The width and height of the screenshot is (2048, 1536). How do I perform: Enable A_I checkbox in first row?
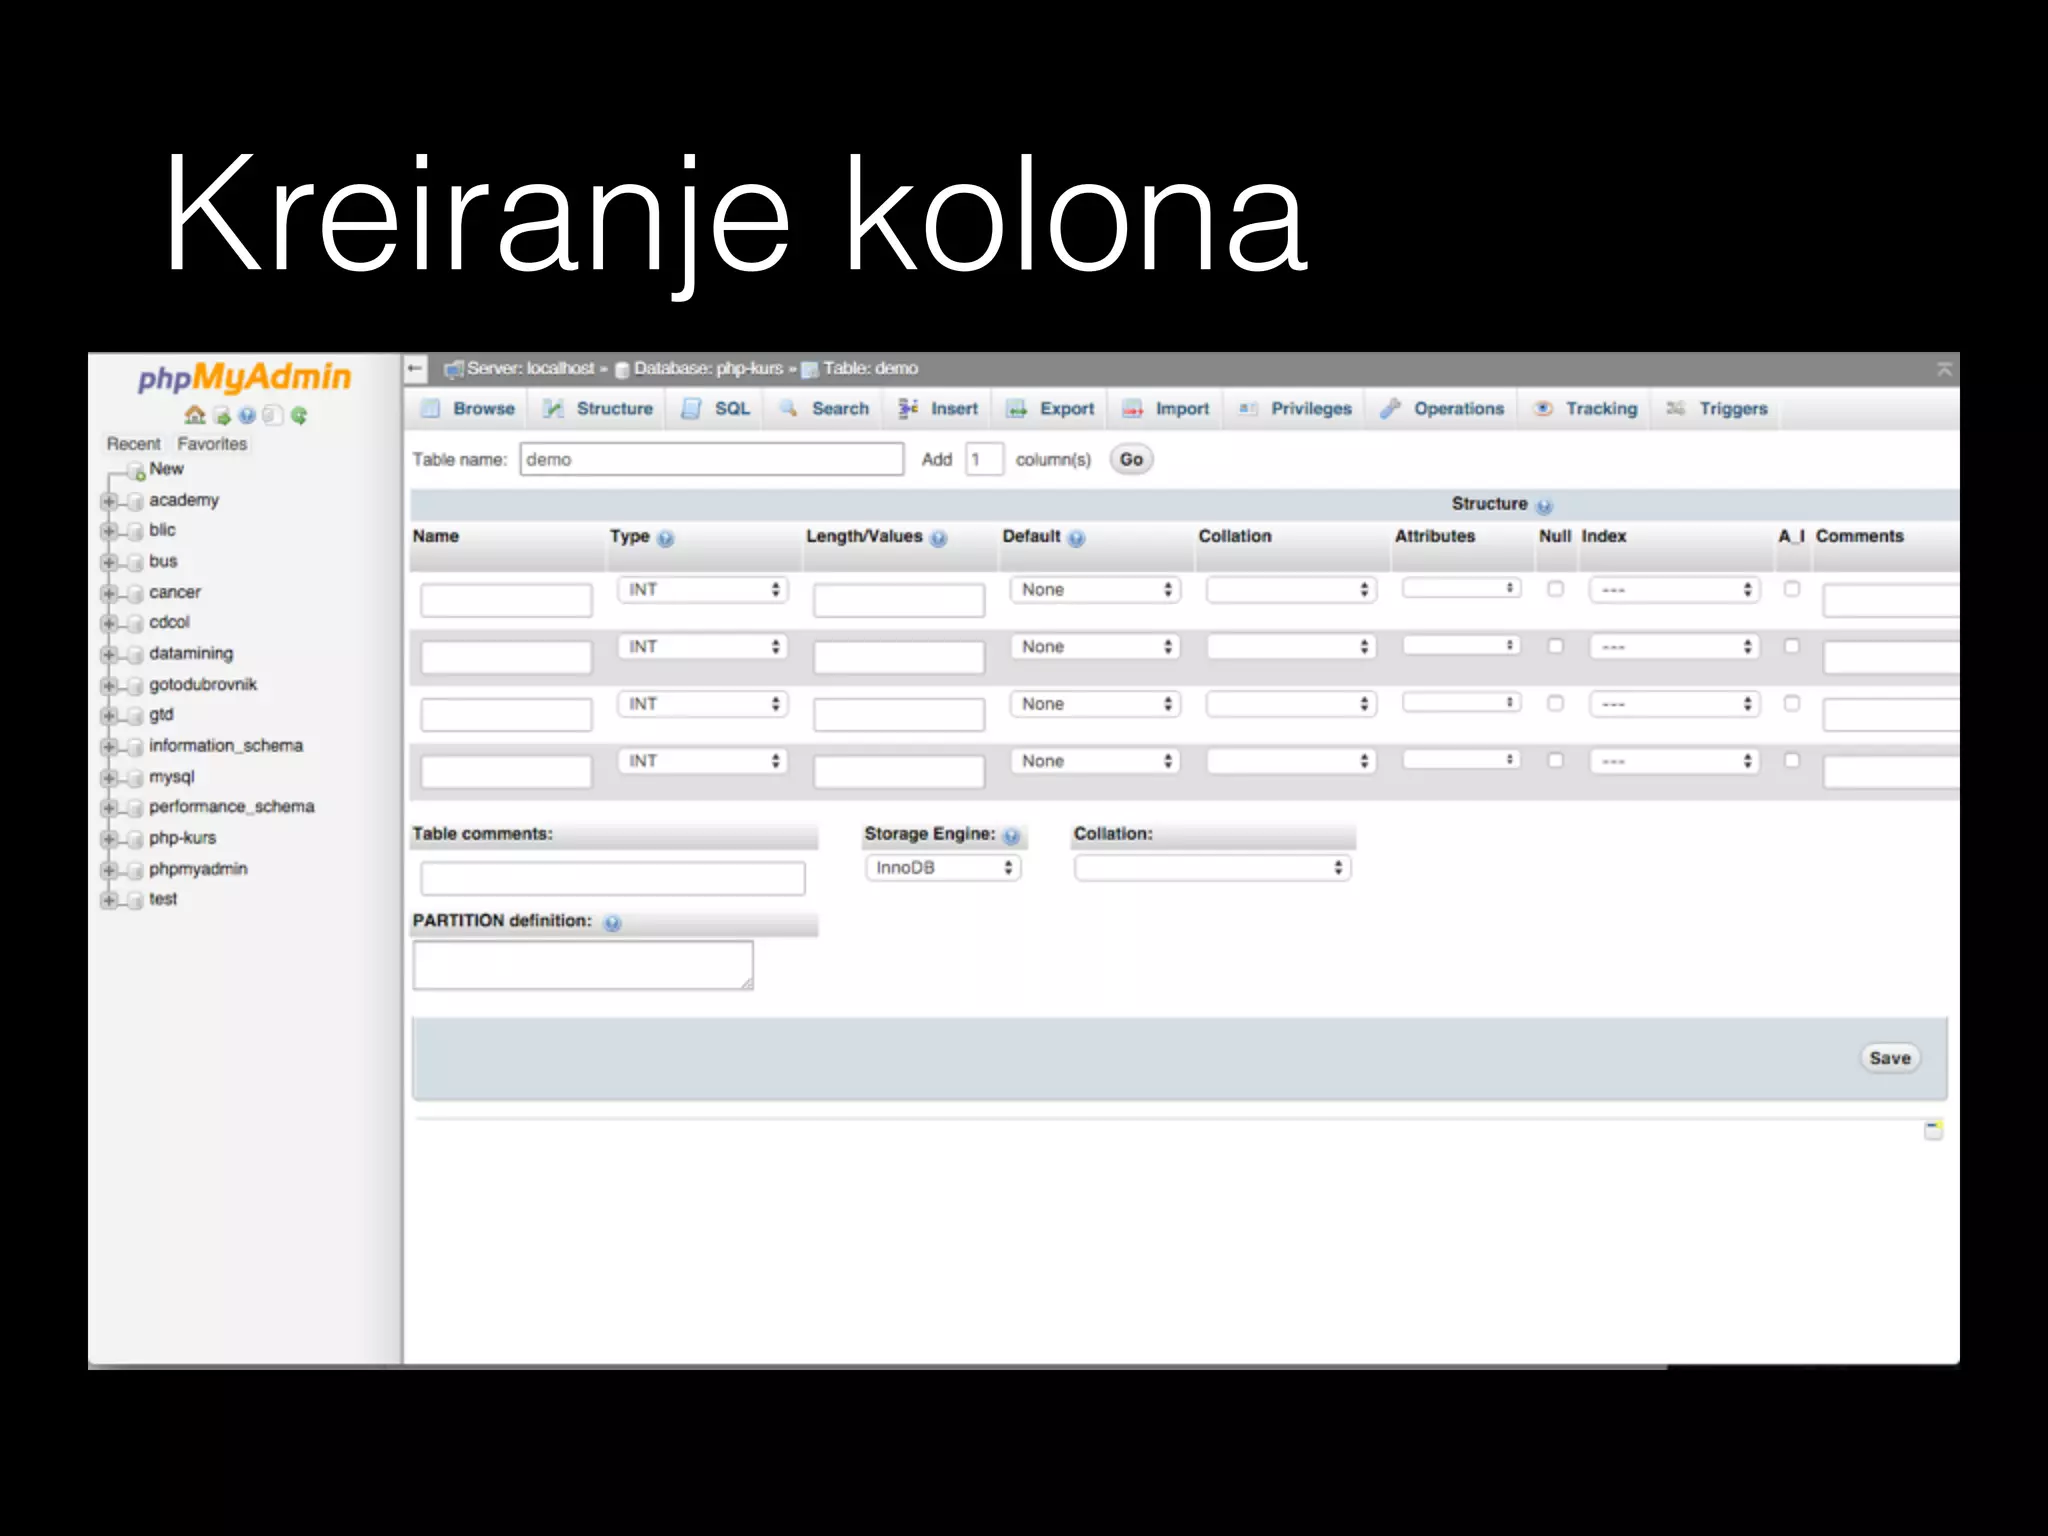coord(1792,589)
